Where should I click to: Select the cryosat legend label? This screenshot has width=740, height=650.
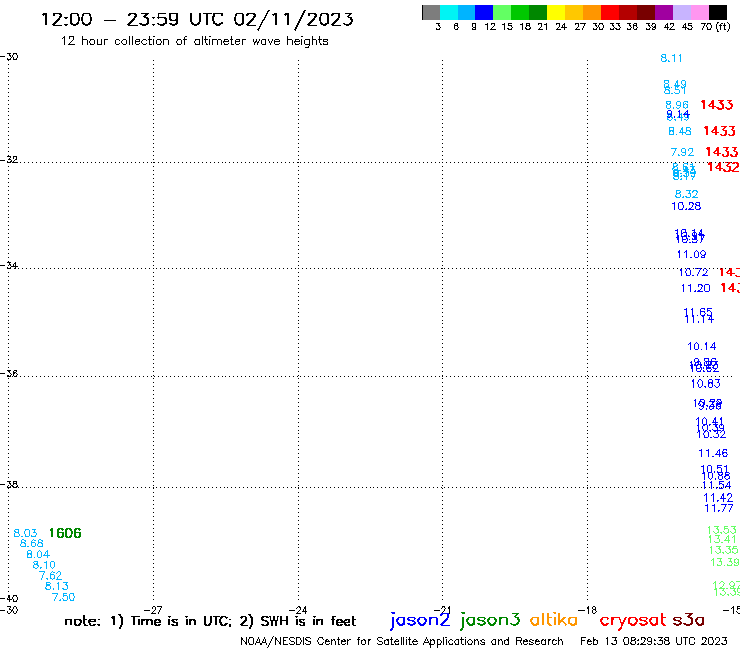pos(633,621)
